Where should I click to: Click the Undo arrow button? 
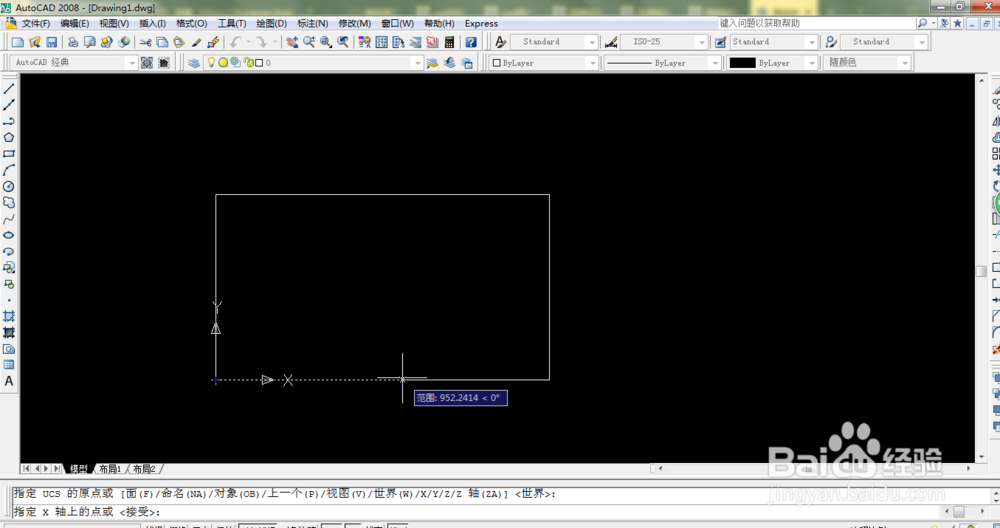[x=235, y=42]
